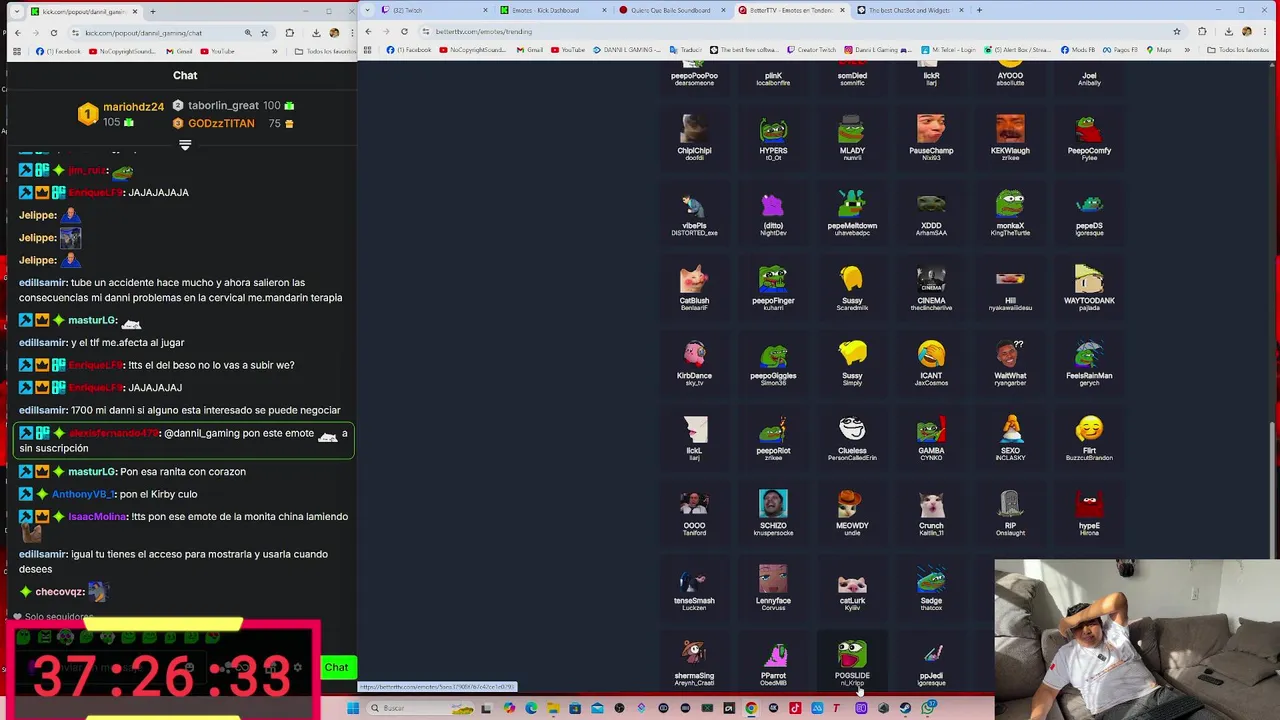Open the Gmail bookmark in BetterTTV window

(x=532, y=50)
